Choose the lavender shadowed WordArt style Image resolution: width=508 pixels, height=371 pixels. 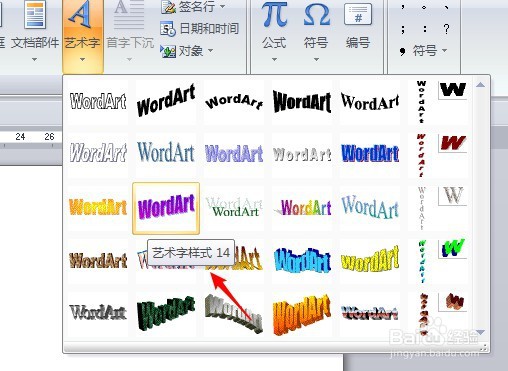tap(234, 154)
